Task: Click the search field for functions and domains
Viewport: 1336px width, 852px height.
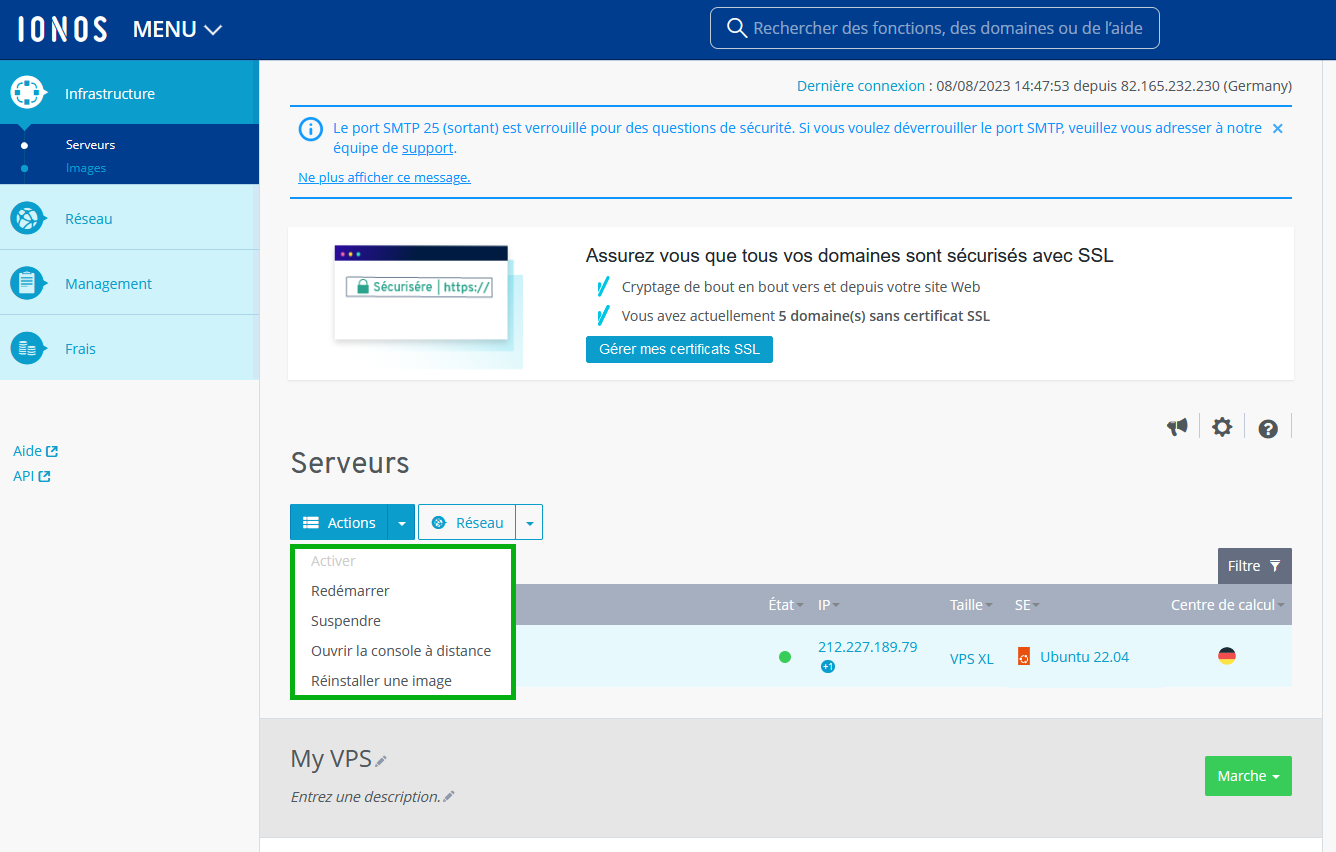Action: (x=934, y=28)
